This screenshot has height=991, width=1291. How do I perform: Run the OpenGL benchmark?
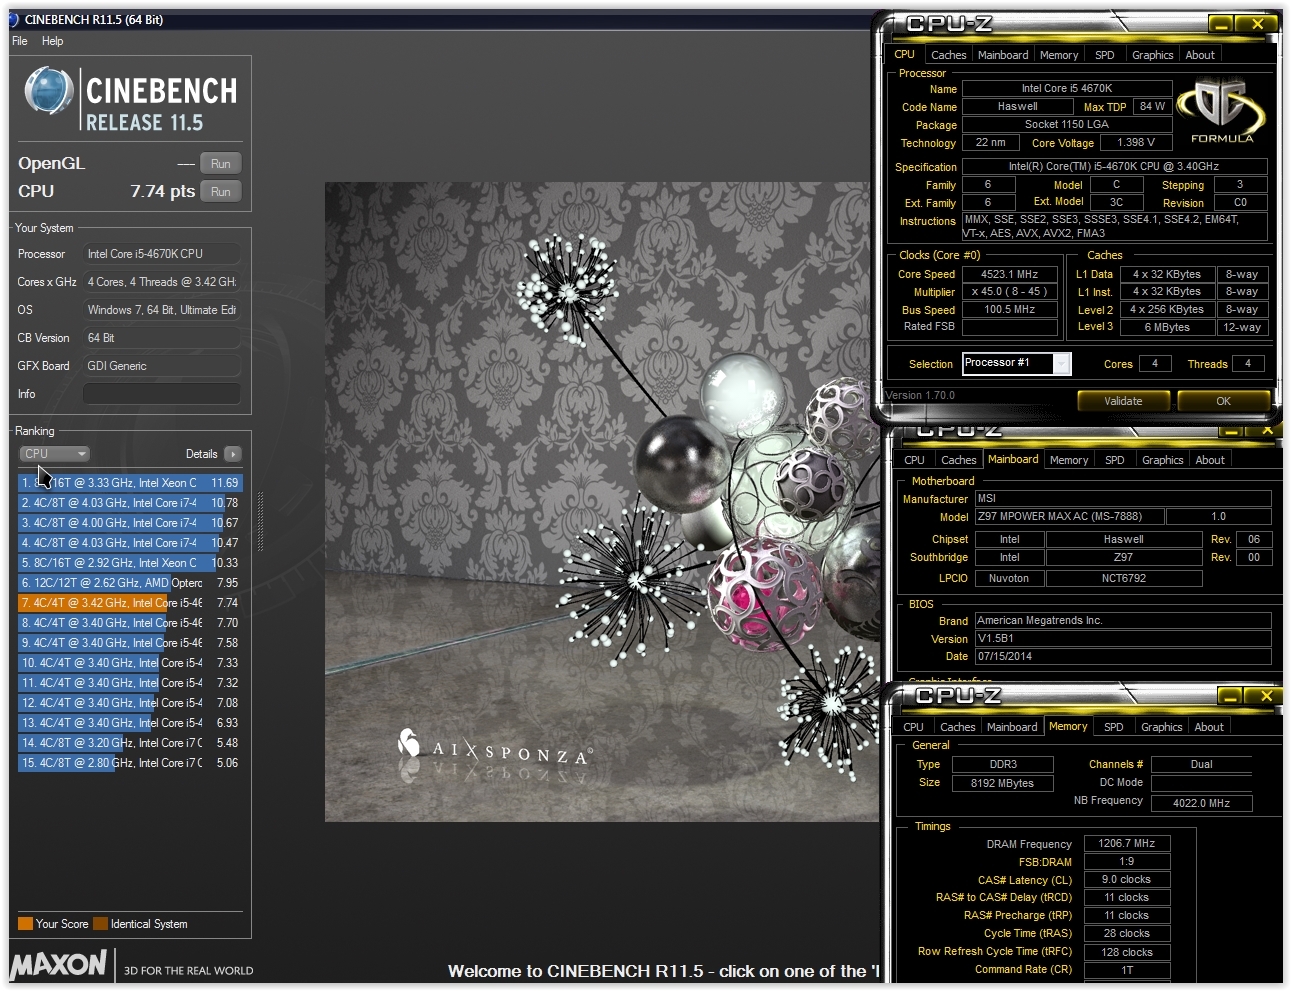[221, 164]
